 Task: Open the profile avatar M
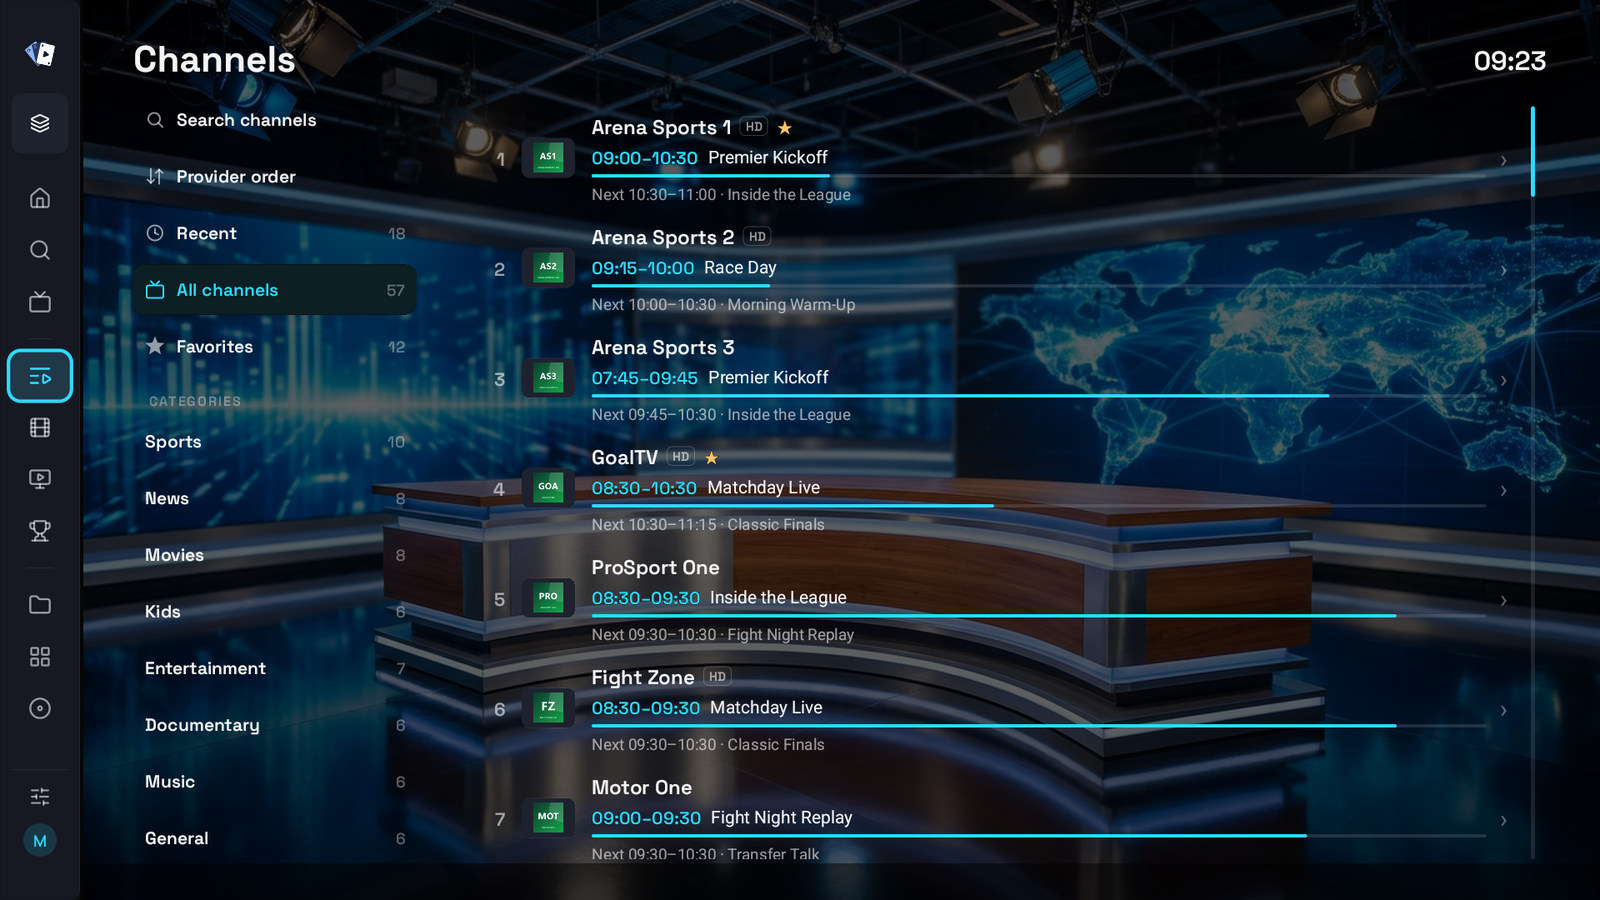click(40, 841)
